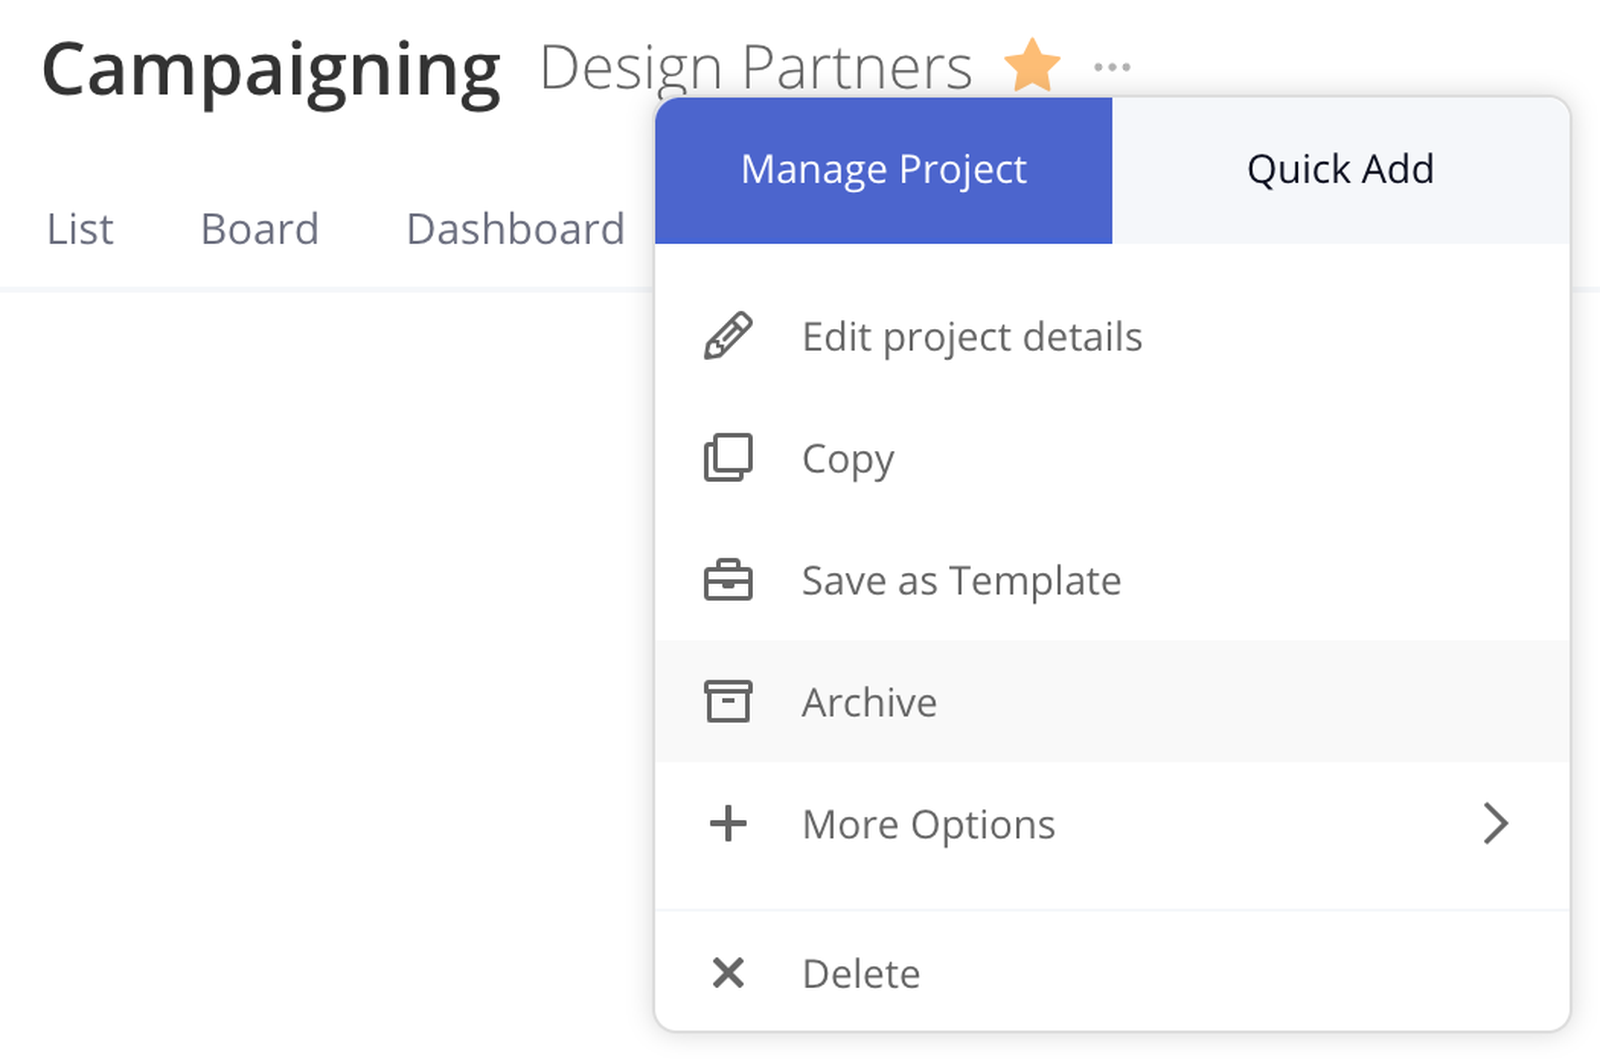Select the Manage Project tab
Viewport: 1600px width, 1061px height.
[883, 168]
